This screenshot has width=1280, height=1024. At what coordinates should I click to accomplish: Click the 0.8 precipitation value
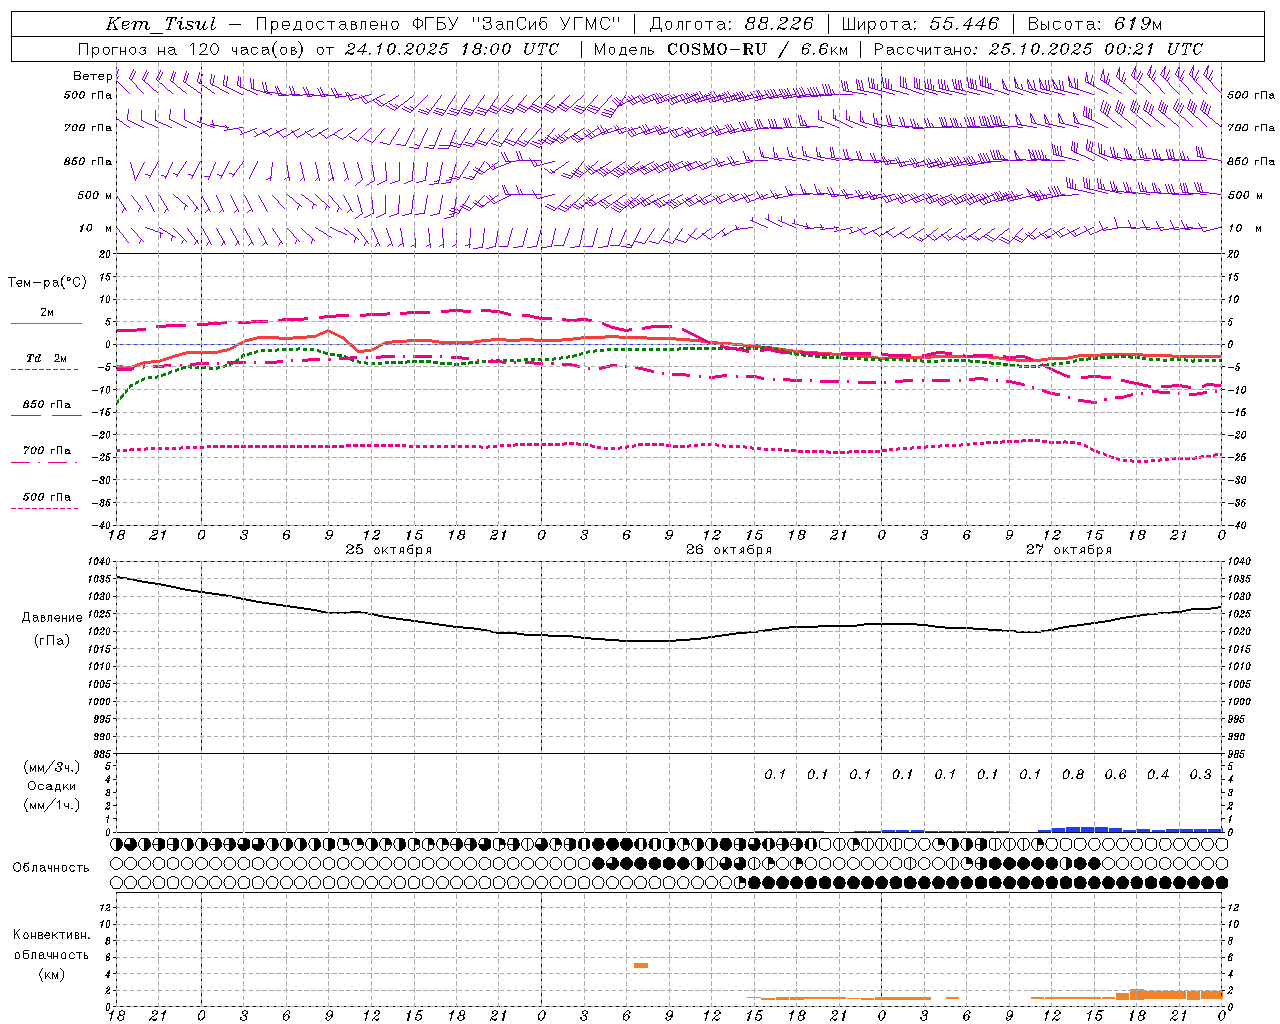pos(1073,774)
